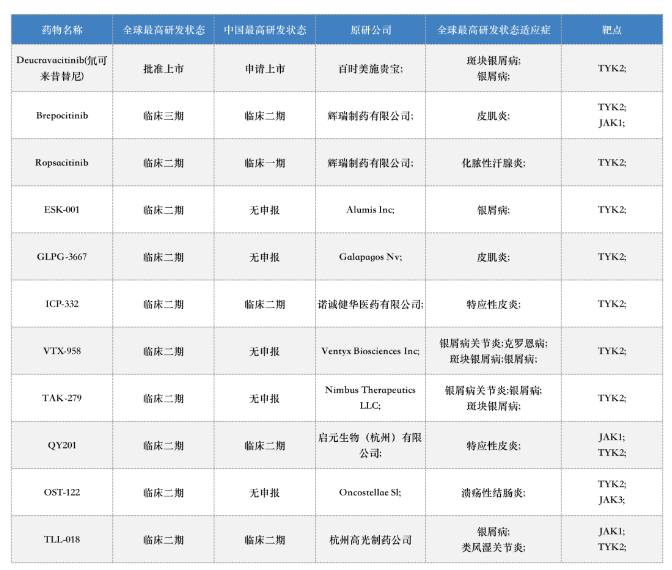The height and width of the screenshot is (570, 672).
Task: Select the QY201 drug name cell
Action: (62, 445)
